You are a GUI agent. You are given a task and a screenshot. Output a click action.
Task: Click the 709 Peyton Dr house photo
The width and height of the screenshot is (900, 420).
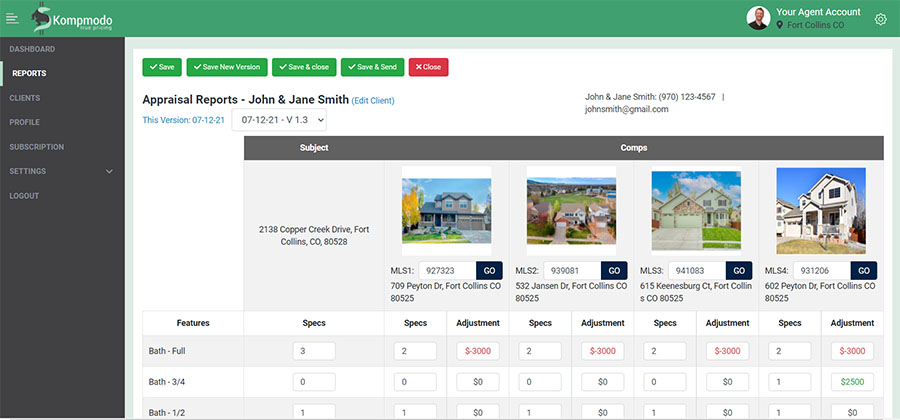446,211
